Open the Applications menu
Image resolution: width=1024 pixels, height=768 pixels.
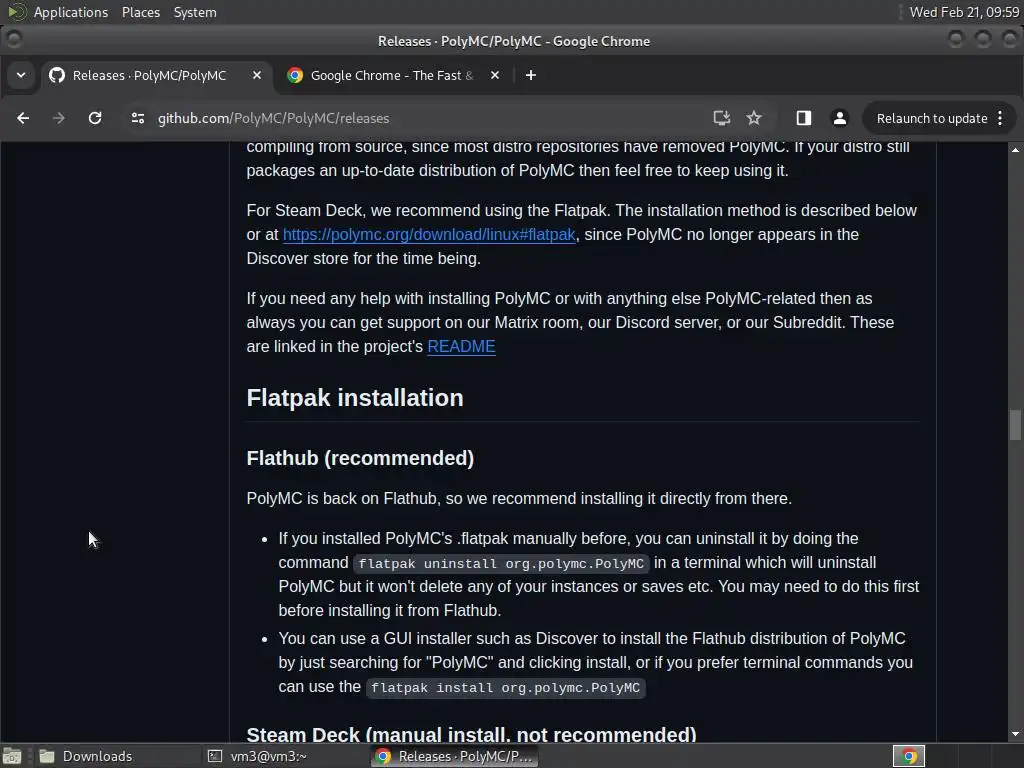(71, 12)
